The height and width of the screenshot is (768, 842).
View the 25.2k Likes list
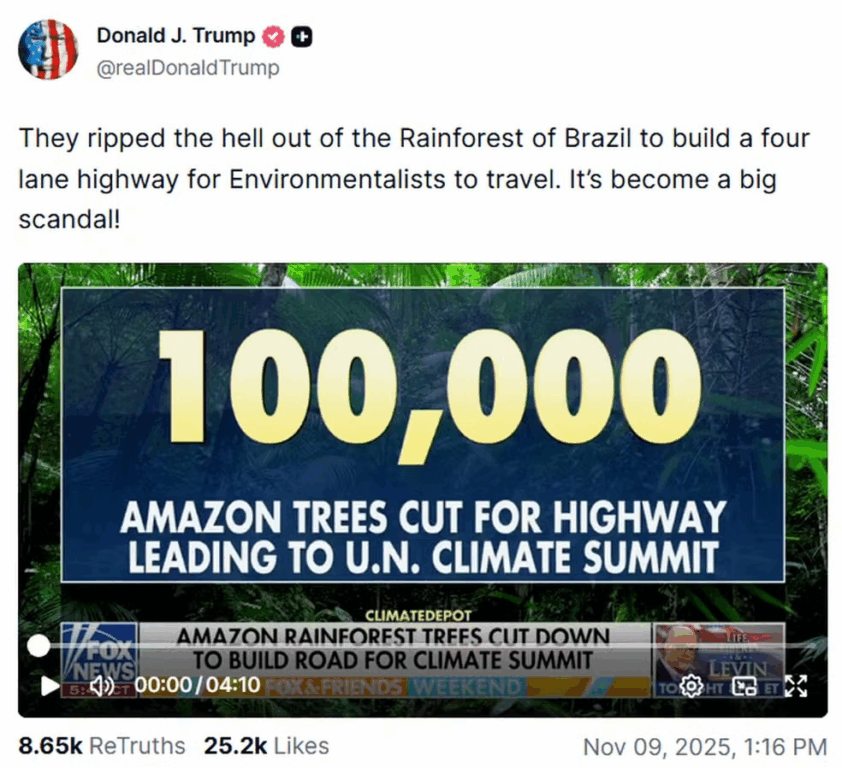[266, 746]
